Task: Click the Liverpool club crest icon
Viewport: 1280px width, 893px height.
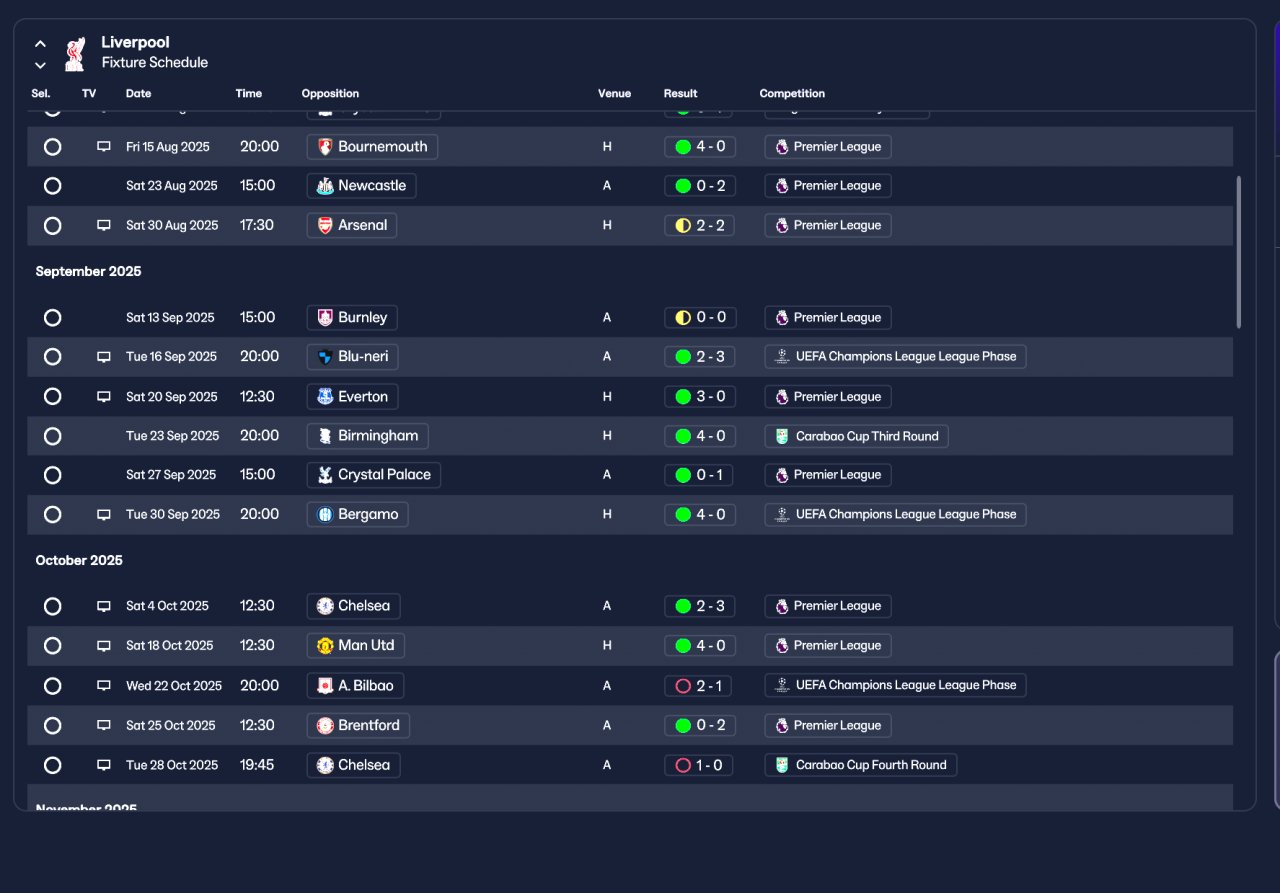Action: 74,54
